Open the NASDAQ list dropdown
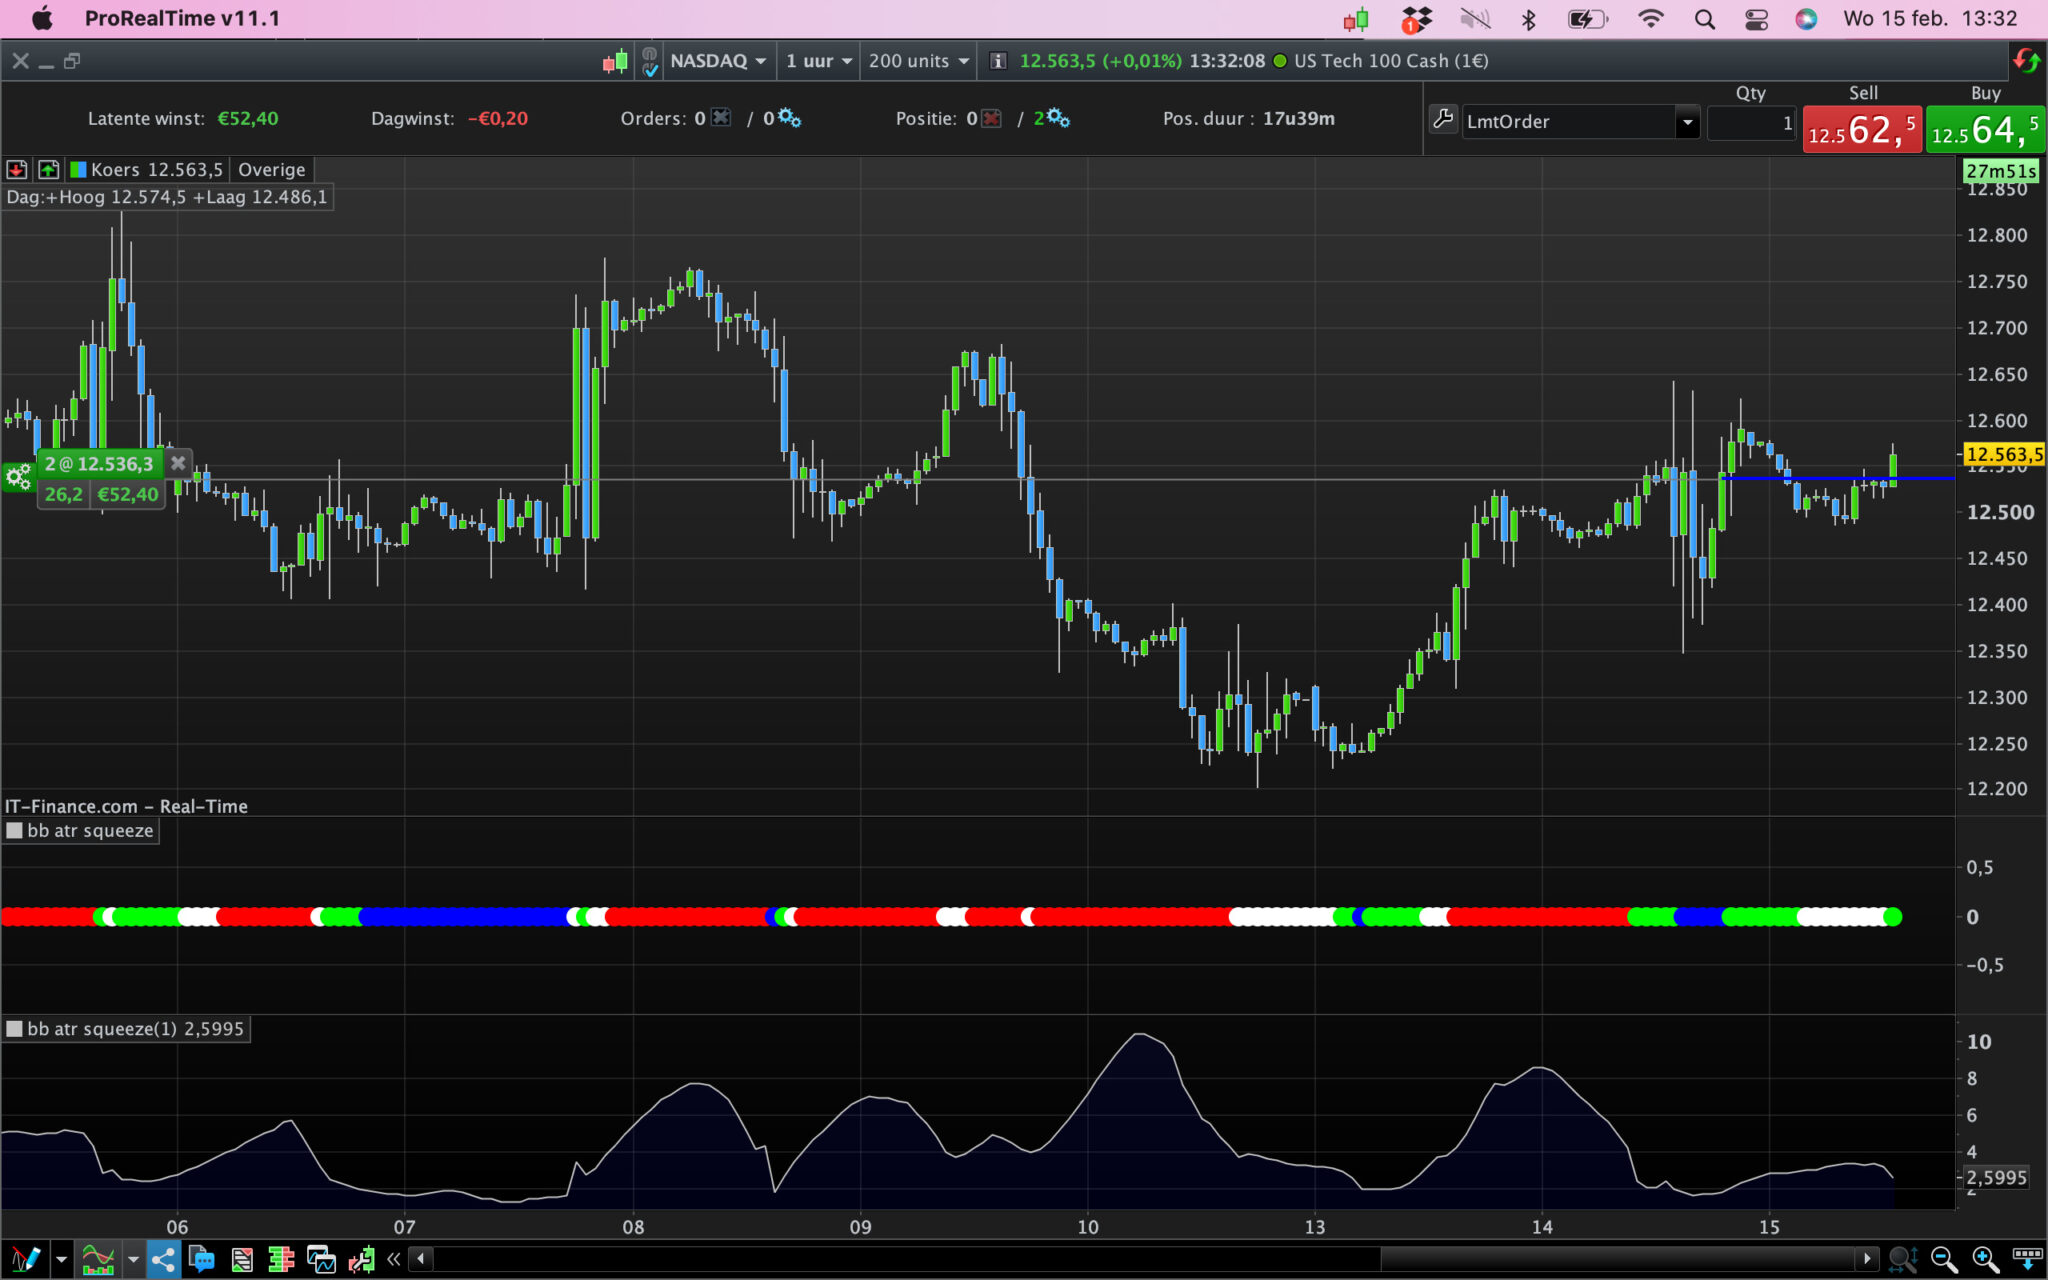Image resolution: width=2048 pixels, height=1280 pixels. pos(717,61)
